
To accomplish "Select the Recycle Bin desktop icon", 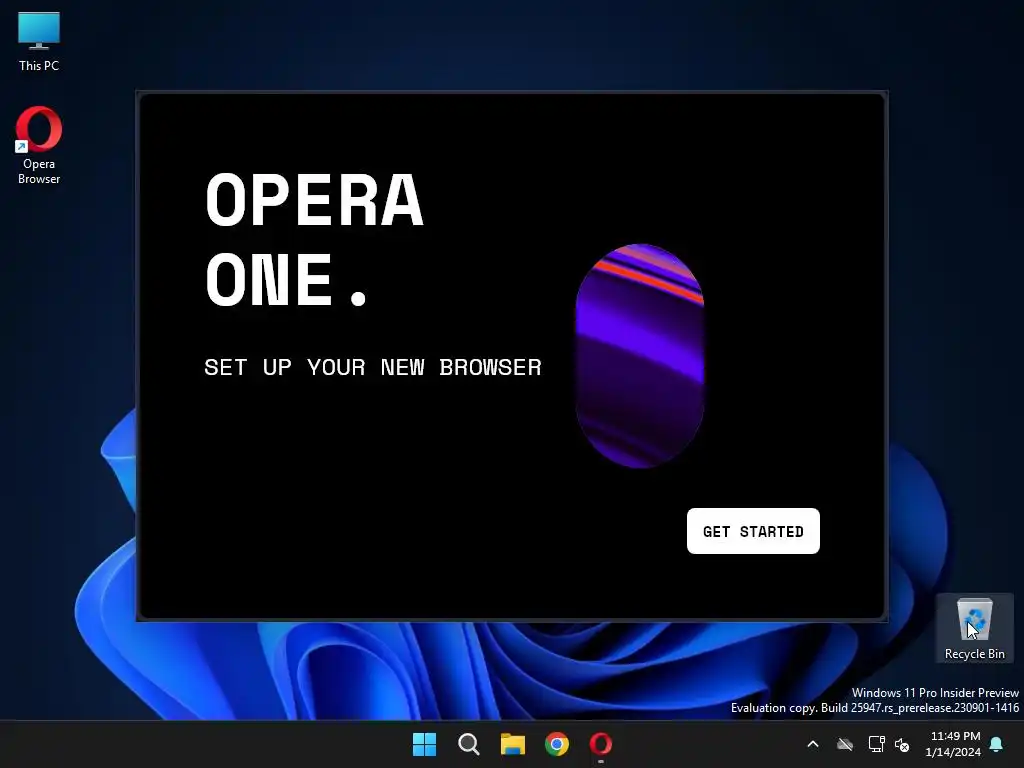I will (x=974, y=628).
